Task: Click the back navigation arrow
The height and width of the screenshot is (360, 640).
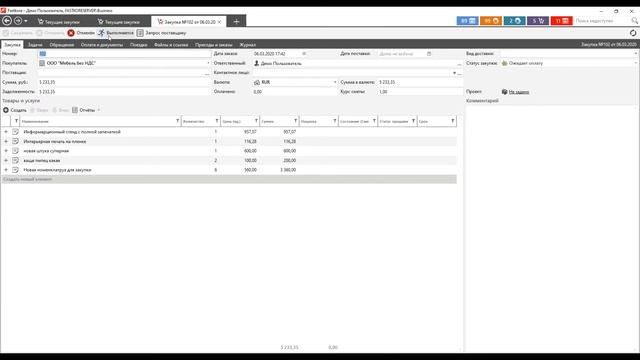Action: pos(7,21)
